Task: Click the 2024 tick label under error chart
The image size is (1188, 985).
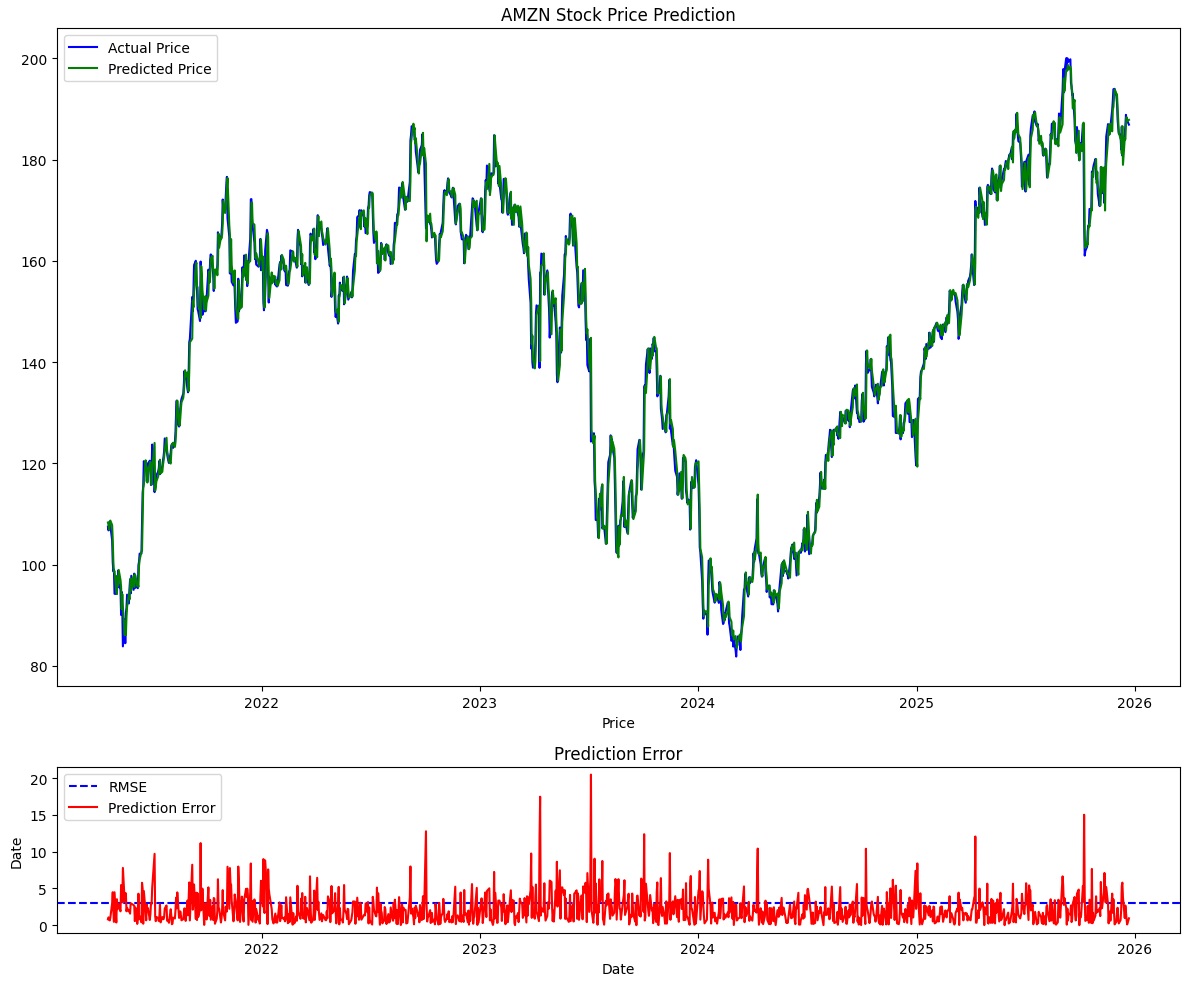Action: pyautogui.click(x=698, y=949)
